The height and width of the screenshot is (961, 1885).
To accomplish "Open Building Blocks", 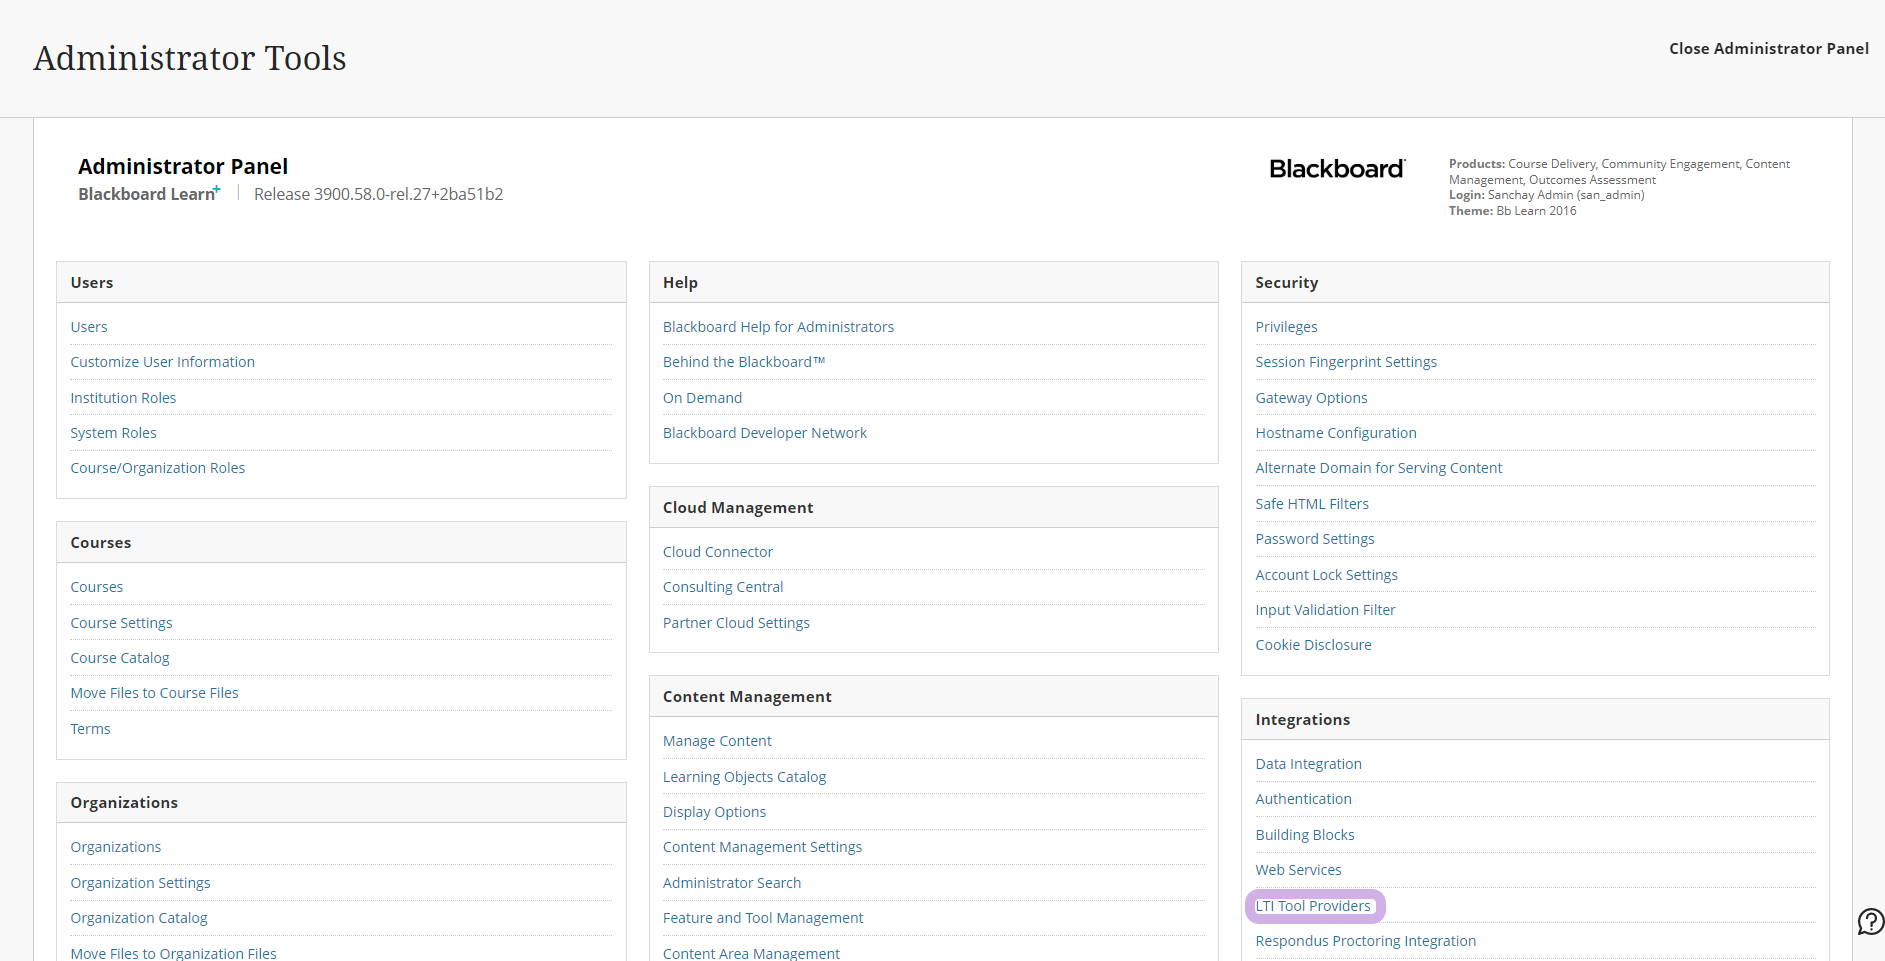I will tap(1305, 835).
